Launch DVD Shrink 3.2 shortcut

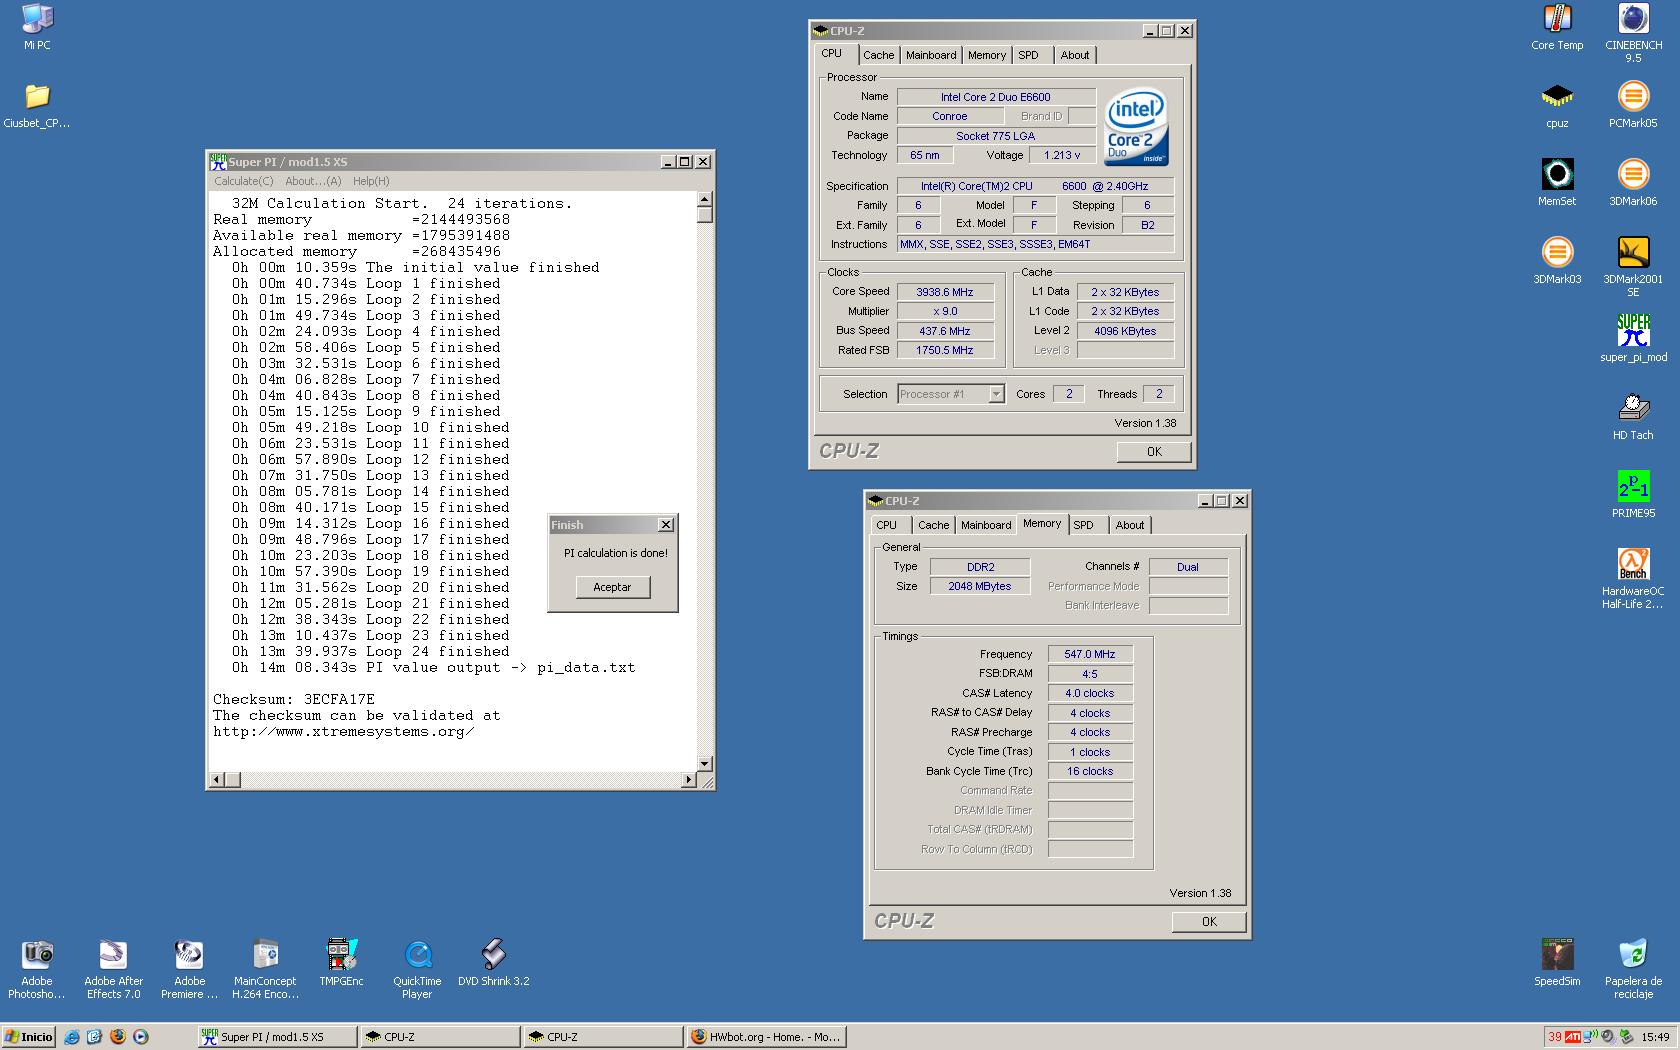[x=493, y=963]
